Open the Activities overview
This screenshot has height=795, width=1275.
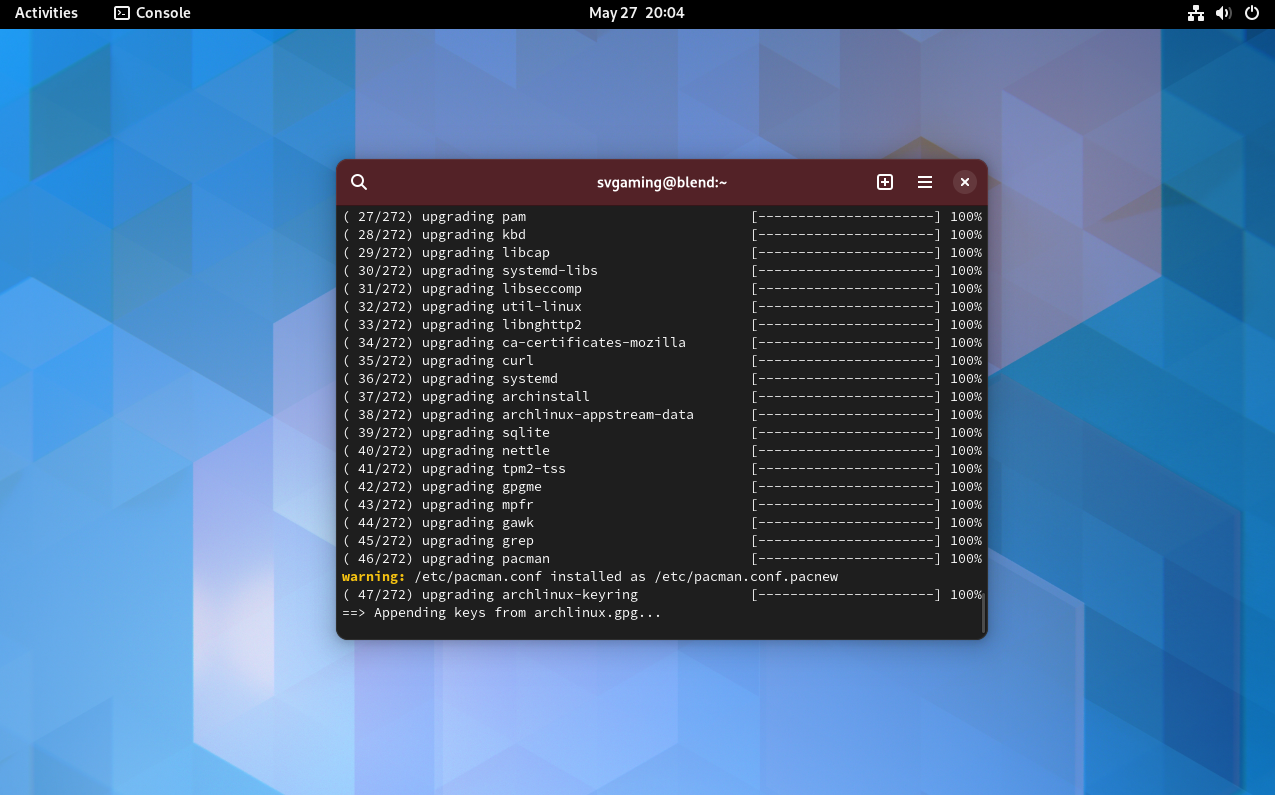click(x=46, y=13)
